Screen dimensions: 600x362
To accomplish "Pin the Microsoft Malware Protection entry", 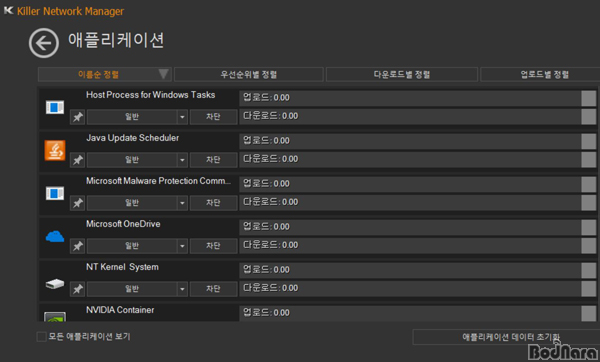I will coord(77,203).
